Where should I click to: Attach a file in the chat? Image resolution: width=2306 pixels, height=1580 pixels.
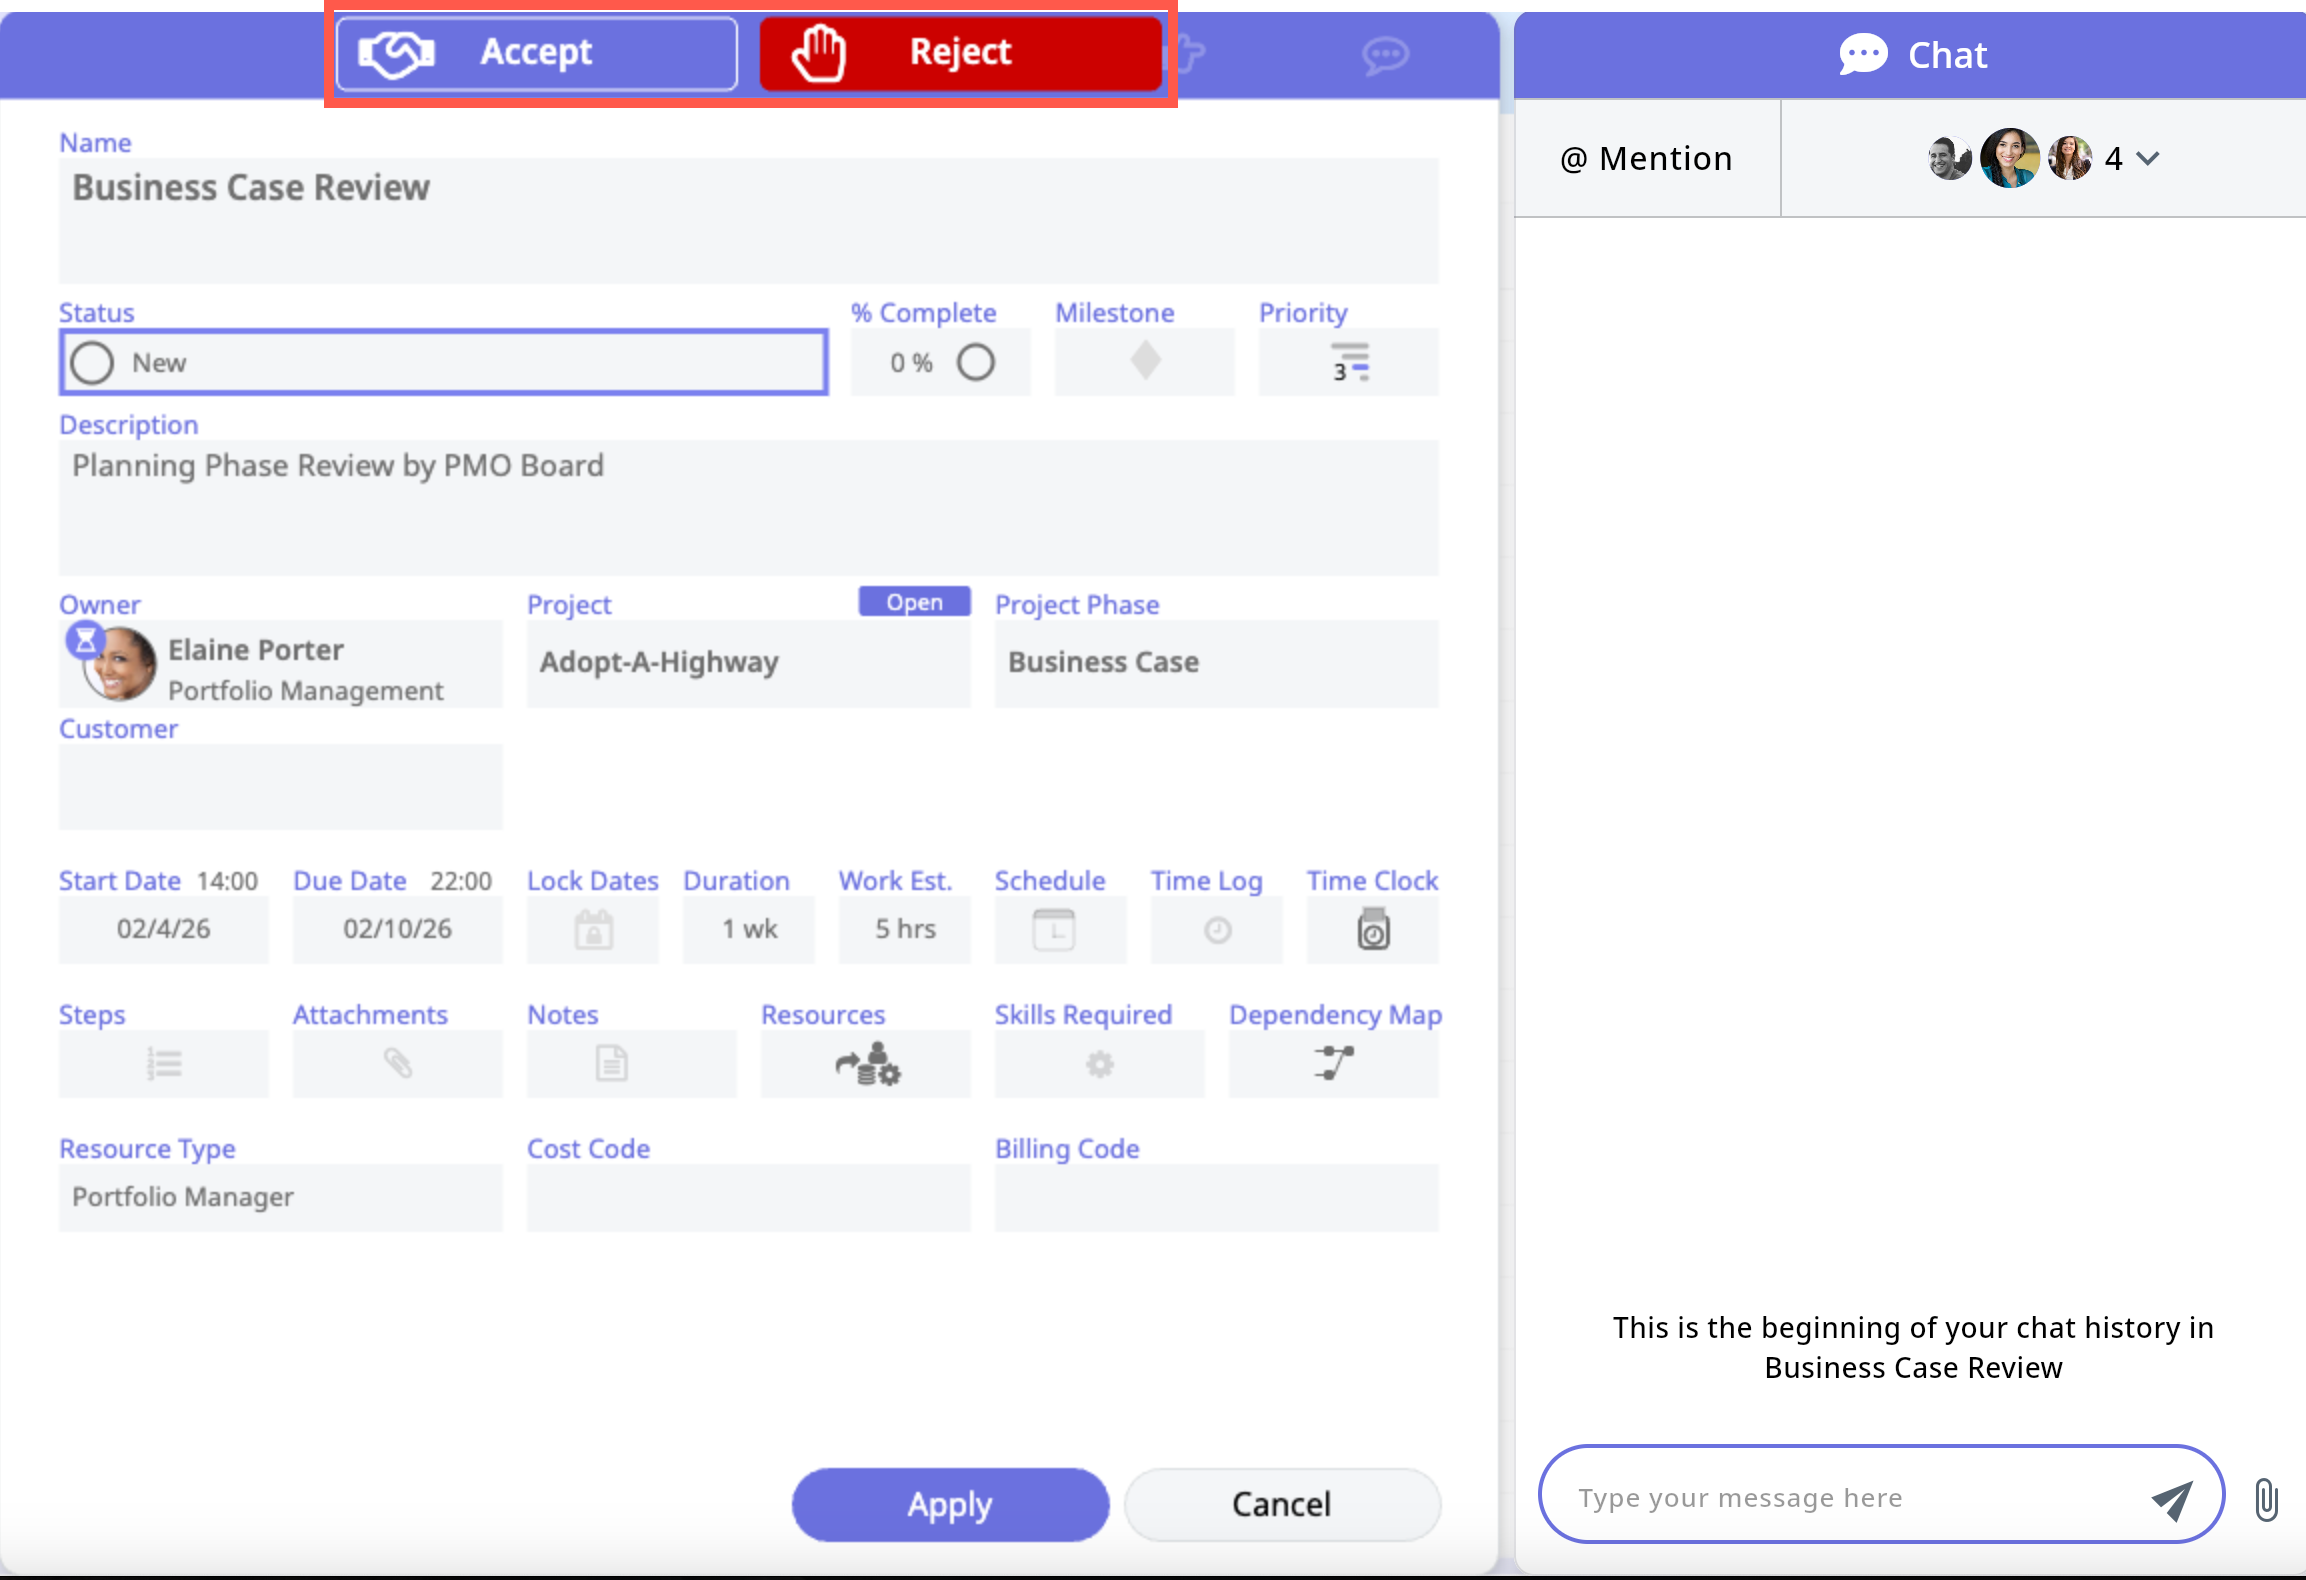pos(2266,1500)
